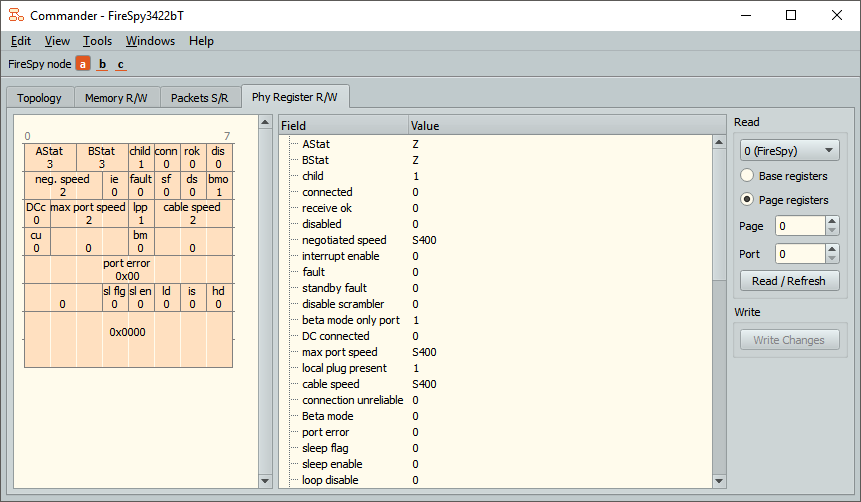
Task: Select the max port speed field row
Action: point(496,352)
